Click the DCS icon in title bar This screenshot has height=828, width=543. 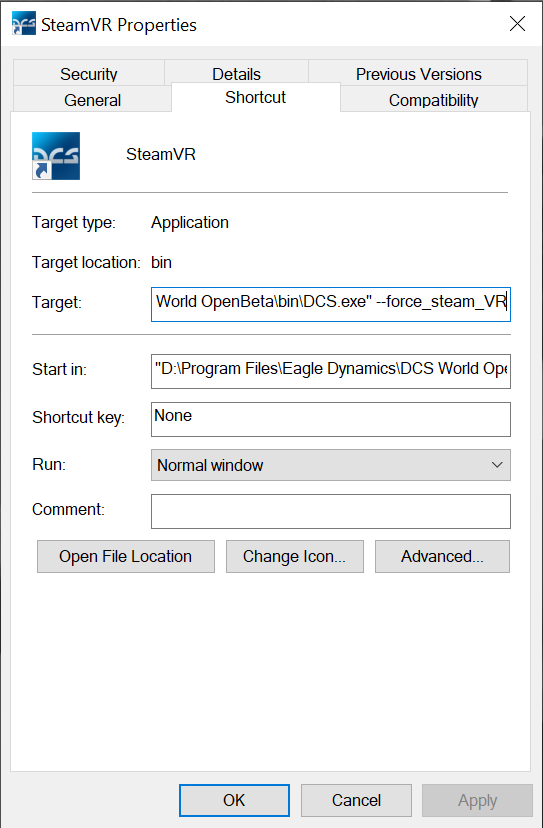pos(23,24)
